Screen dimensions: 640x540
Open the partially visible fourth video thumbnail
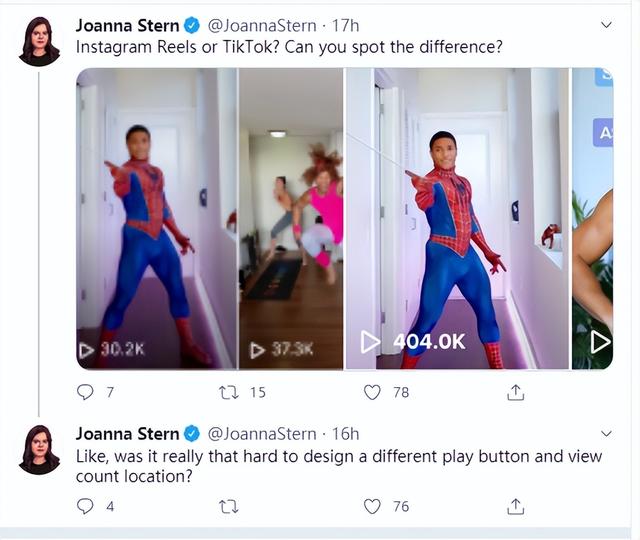pos(592,218)
